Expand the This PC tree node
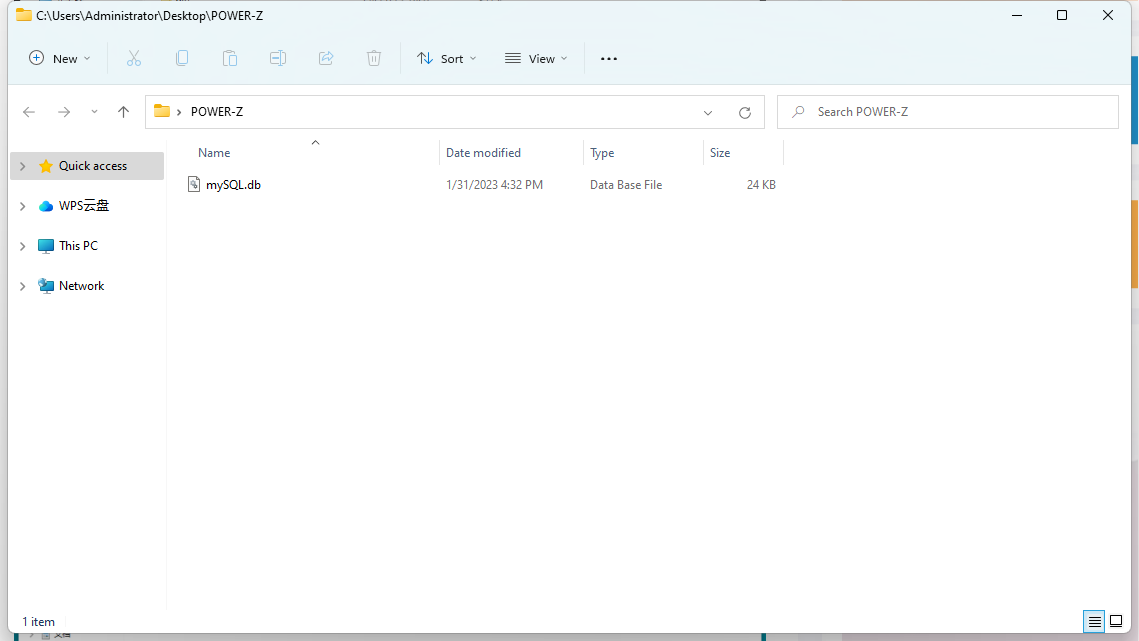 pos(23,246)
